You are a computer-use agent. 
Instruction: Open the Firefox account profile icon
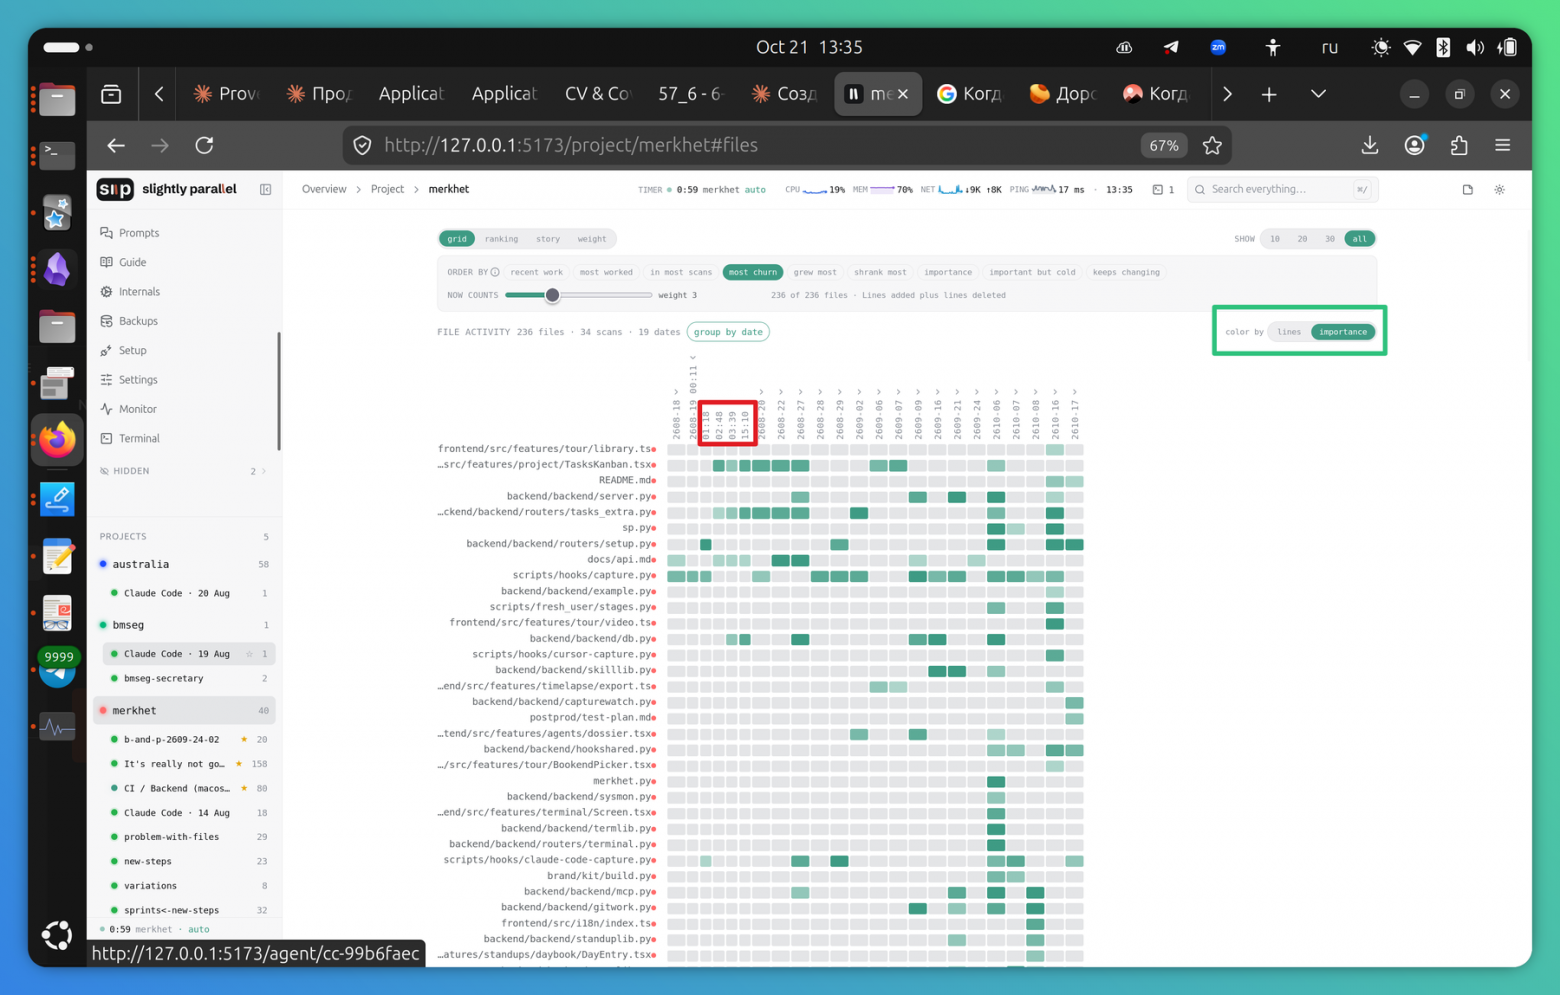(1414, 145)
